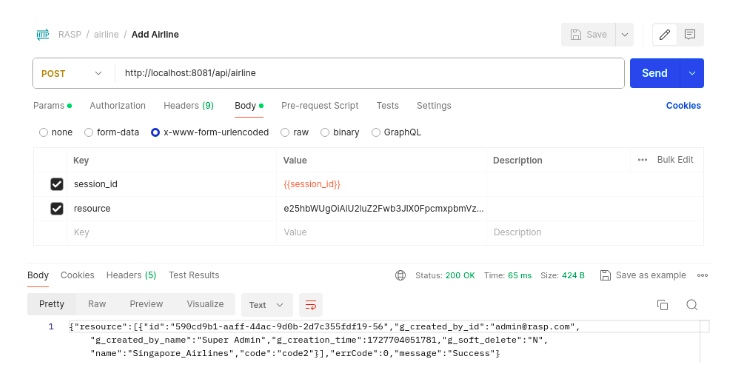
Task: Click the Size 424 B value
Action: [562, 276]
